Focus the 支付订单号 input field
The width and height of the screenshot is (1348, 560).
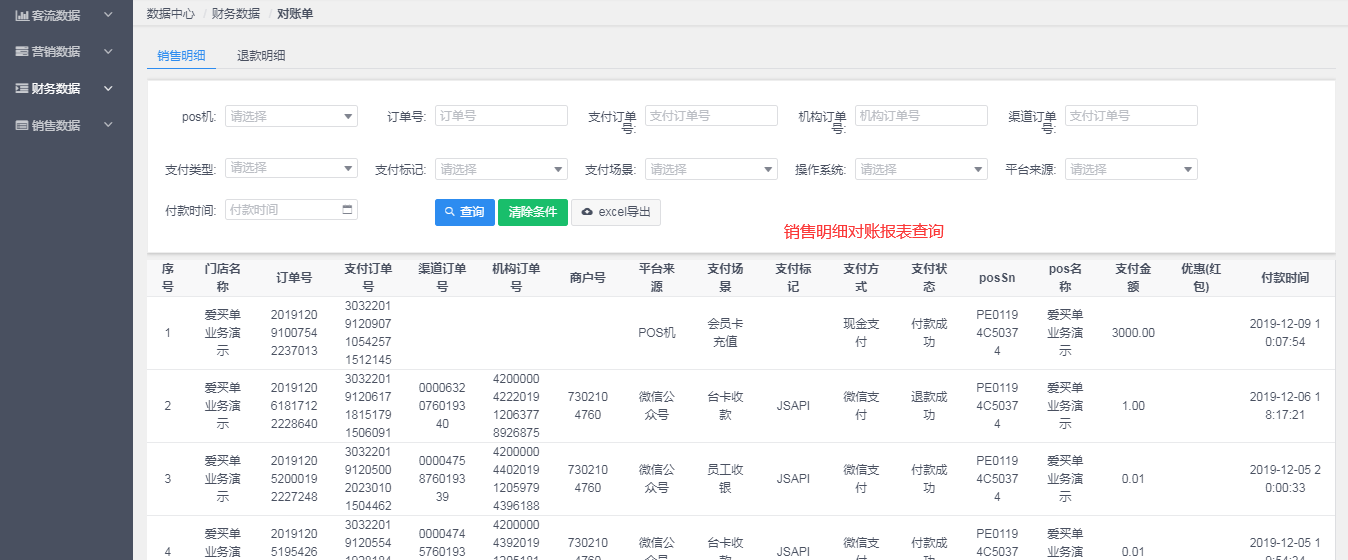pyautogui.click(x=711, y=116)
